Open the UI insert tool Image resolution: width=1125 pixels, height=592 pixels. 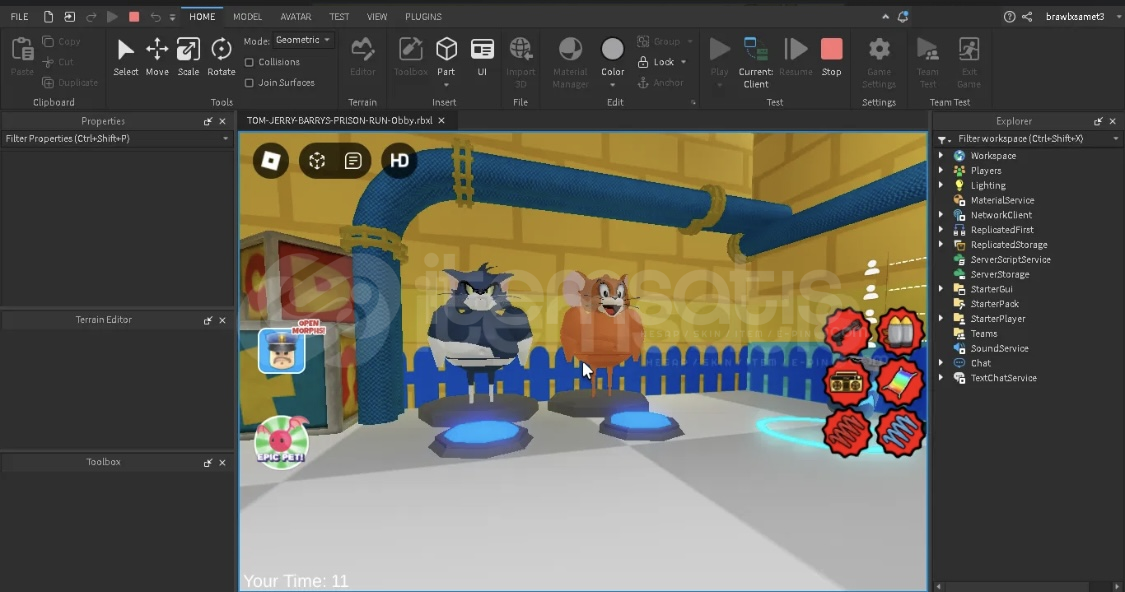pyautogui.click(x=482, y=57)
